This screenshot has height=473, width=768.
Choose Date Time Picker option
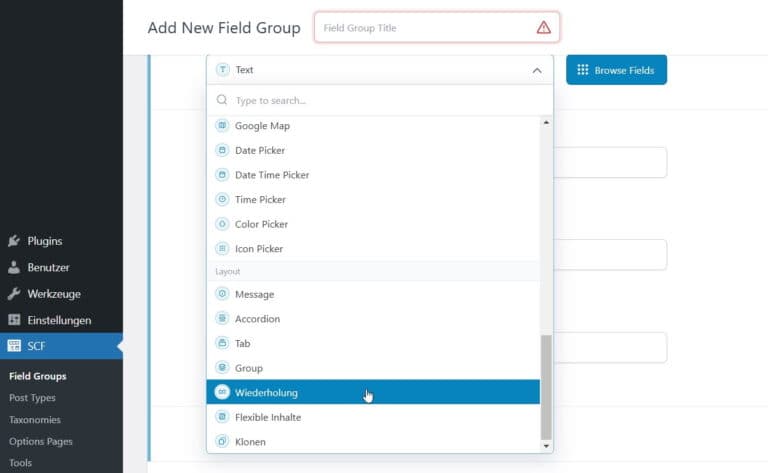tap(373, 174)
